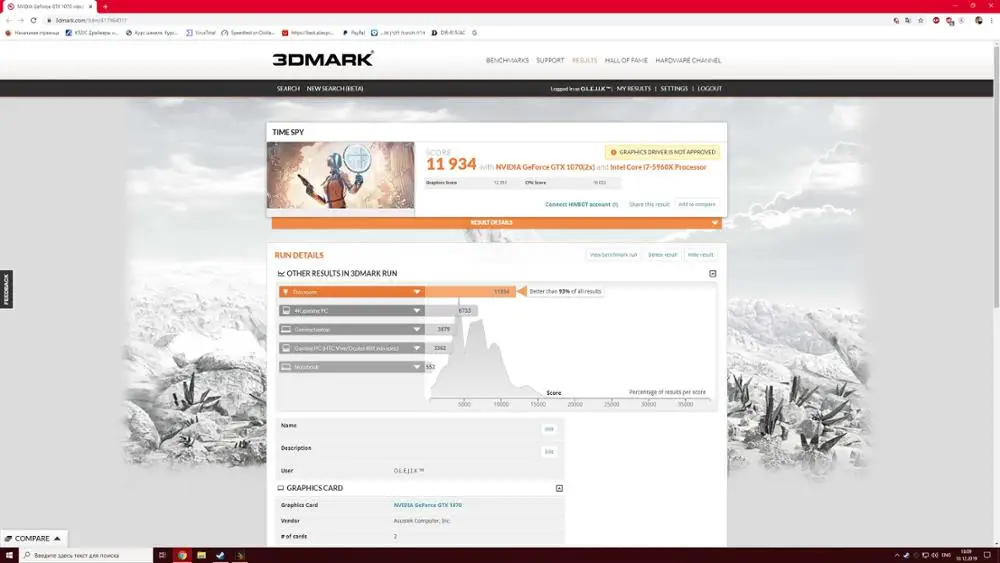The image size is (1000, 563).
Task: Open dropdown on the Notebook bar
Action: (x=416, y=367)
